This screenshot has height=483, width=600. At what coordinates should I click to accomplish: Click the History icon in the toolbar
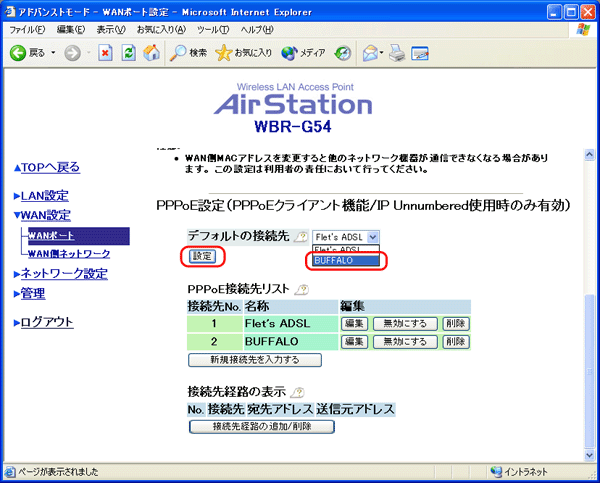pyautogui.click(x=342, y=53)
